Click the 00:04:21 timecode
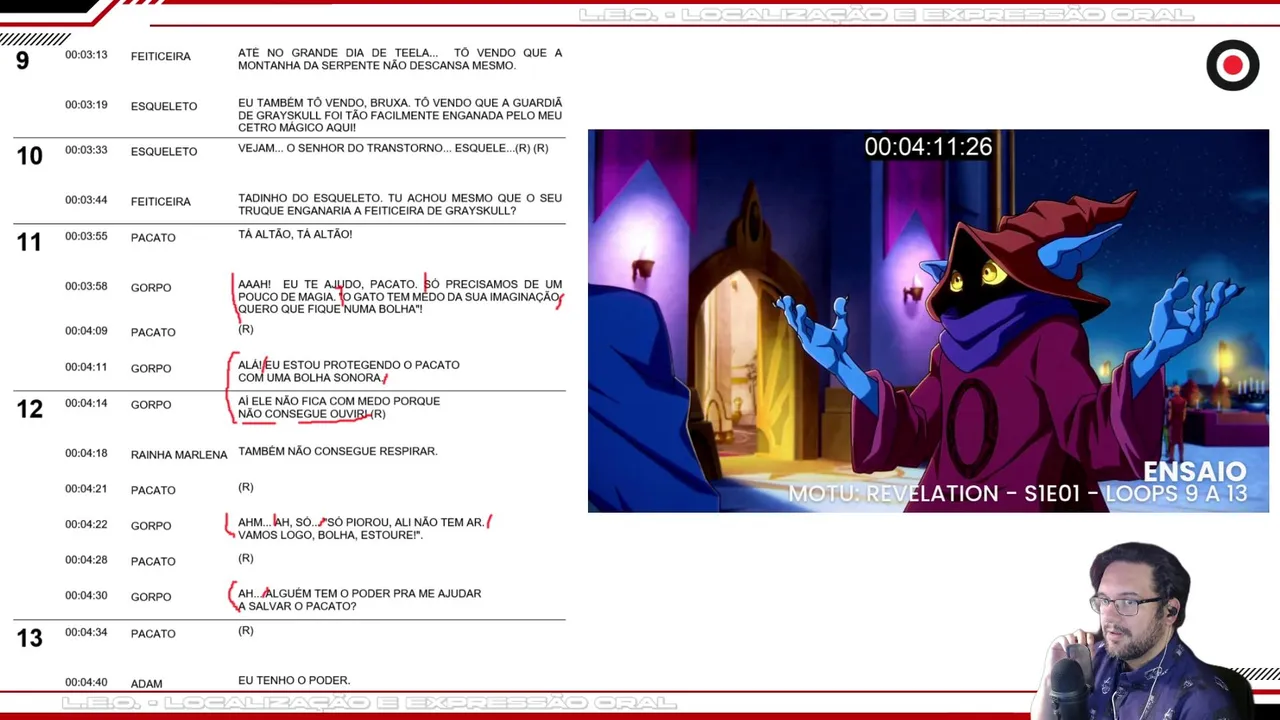This screenshot has width=1280, height=720. coord(86,489)
